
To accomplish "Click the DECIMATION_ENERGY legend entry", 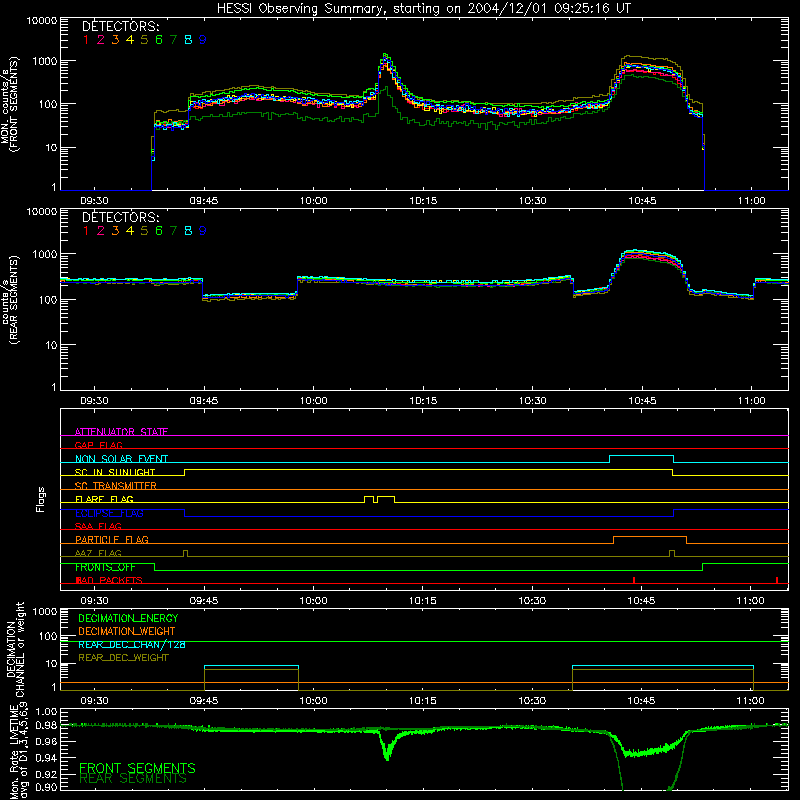I will [x=128, y=618].
